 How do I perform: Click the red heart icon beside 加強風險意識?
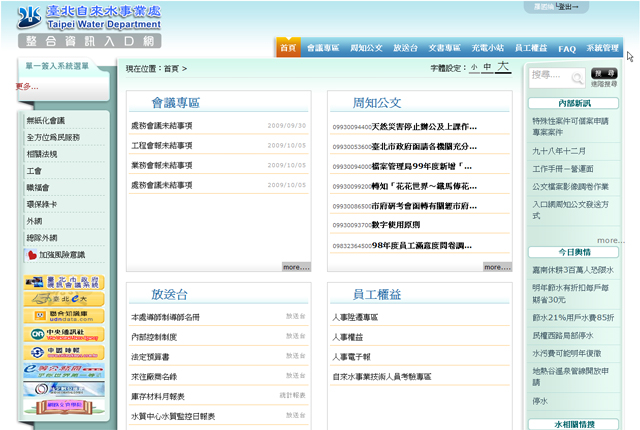tap(32, 255)
